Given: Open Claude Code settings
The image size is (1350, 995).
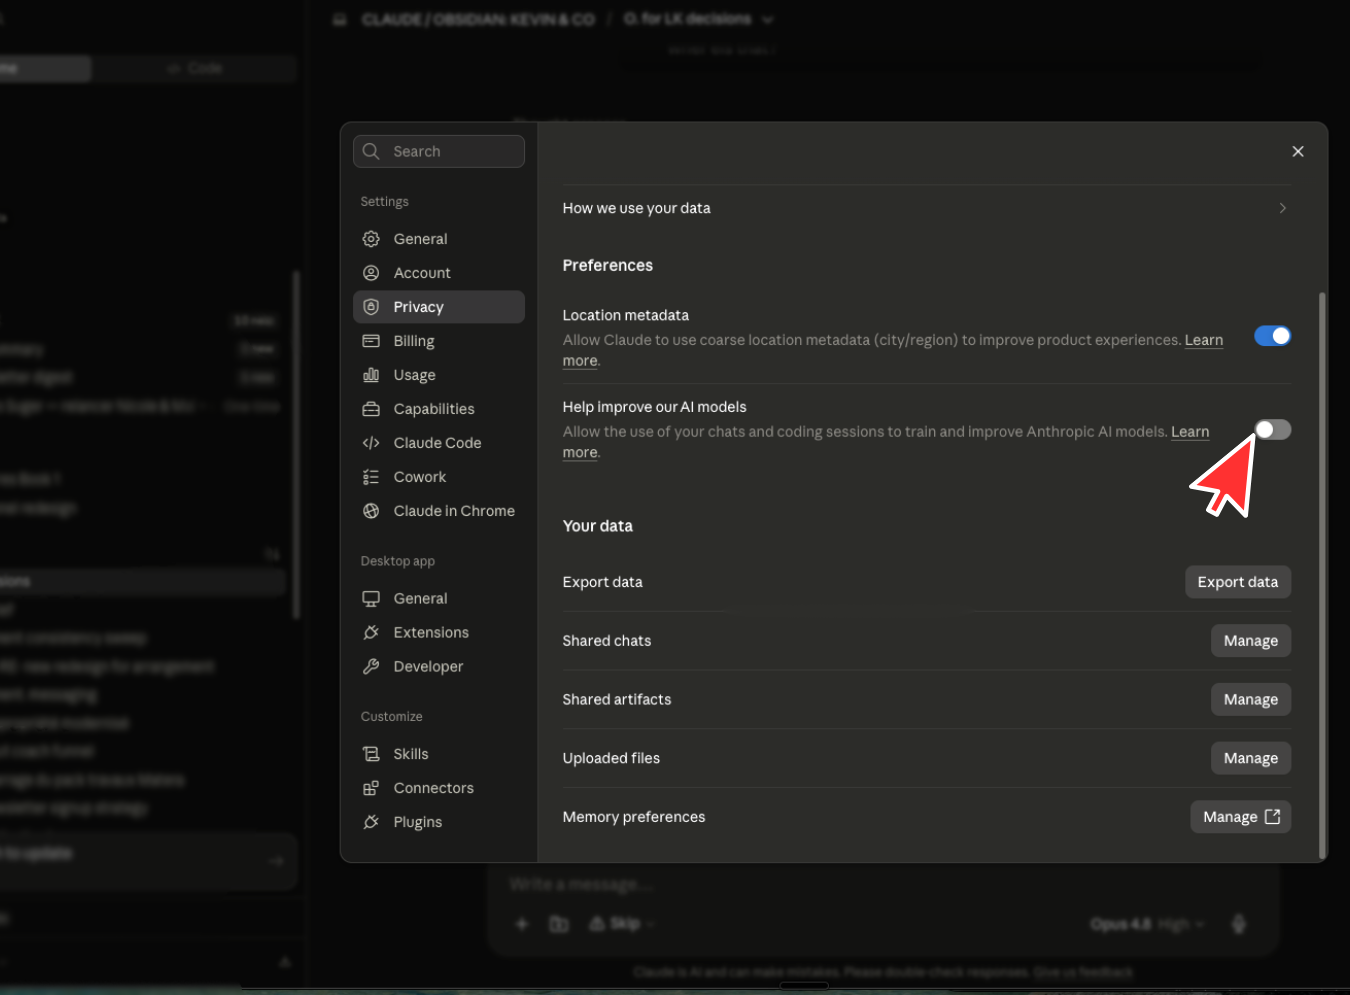Looking at the screenshot, I should [x=438, y=443].
